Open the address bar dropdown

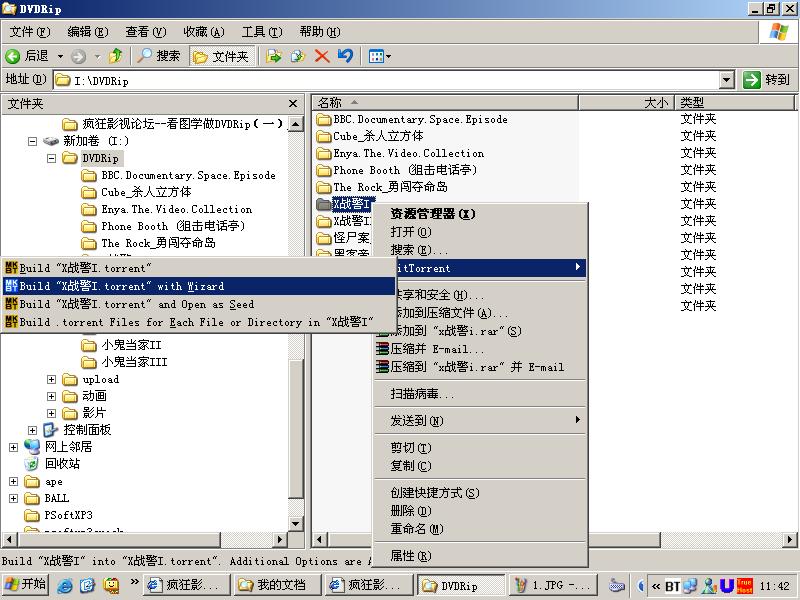(x=727, y=80)
